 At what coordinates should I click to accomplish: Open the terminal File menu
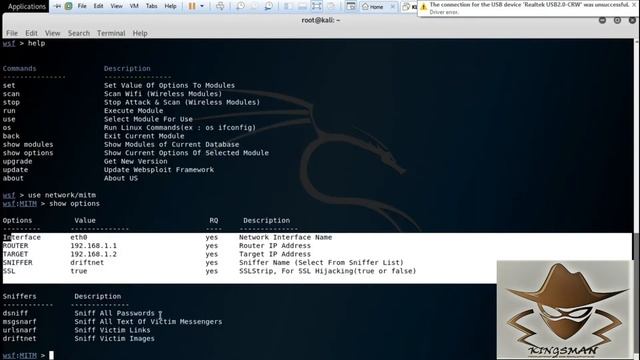12,33
